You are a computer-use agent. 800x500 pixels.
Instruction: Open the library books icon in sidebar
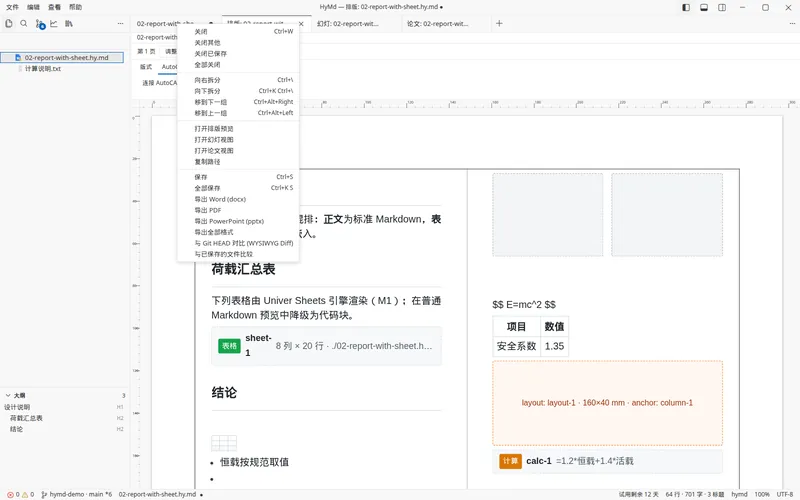[68, 23]
